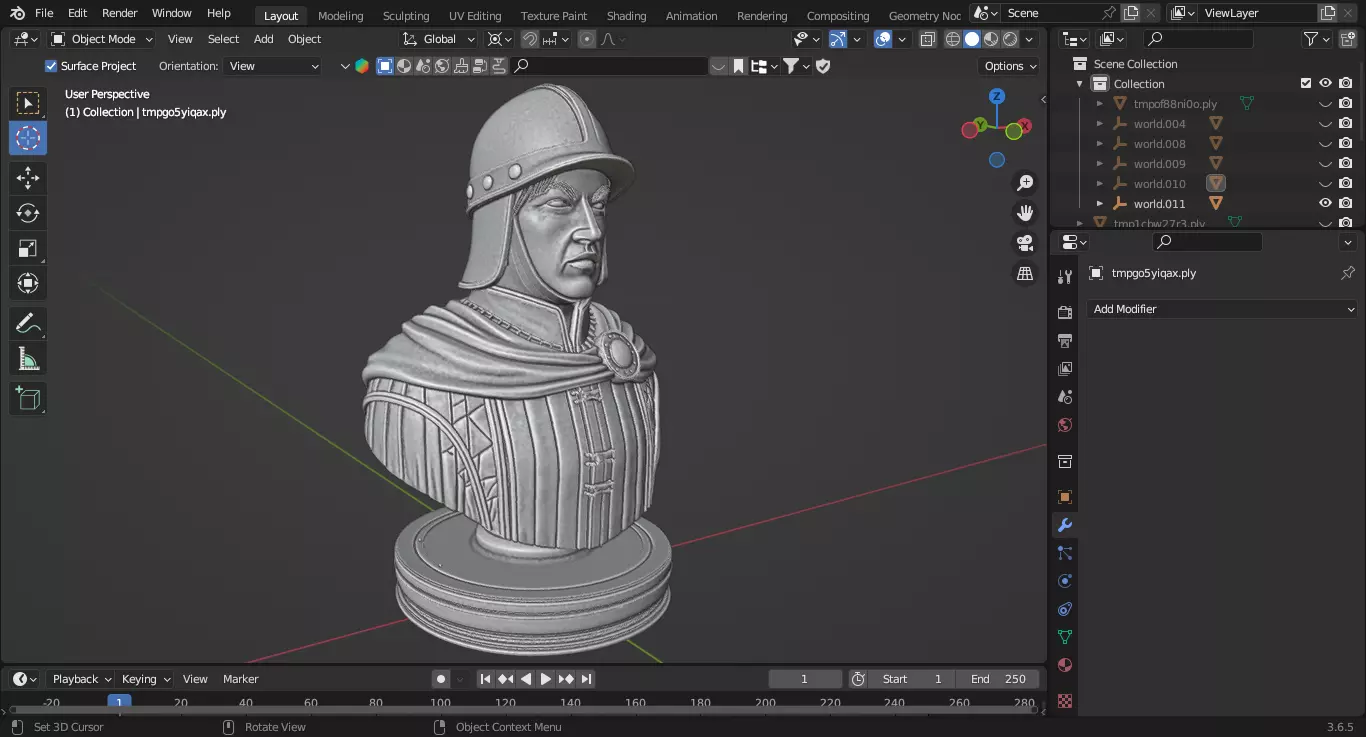The width and height of the screenshot is (1366, 737).
Task: Open the Texture properties tab
Action: coord(1065,701)
